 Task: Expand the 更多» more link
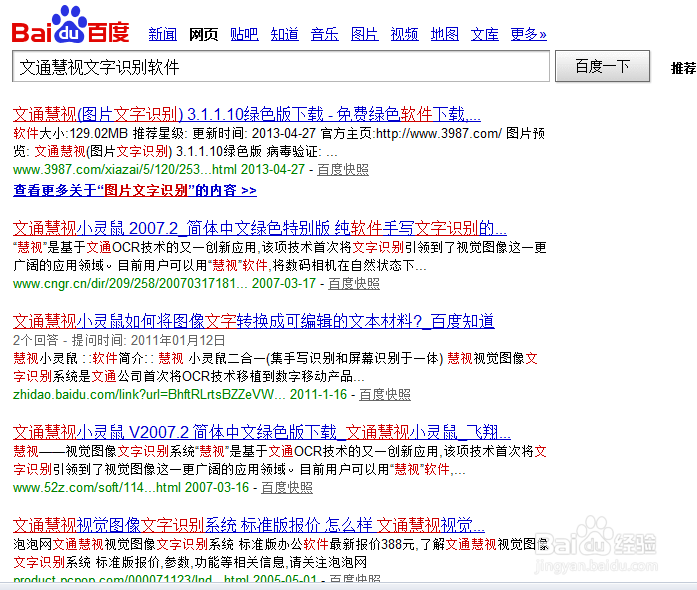tap(529, 34)
